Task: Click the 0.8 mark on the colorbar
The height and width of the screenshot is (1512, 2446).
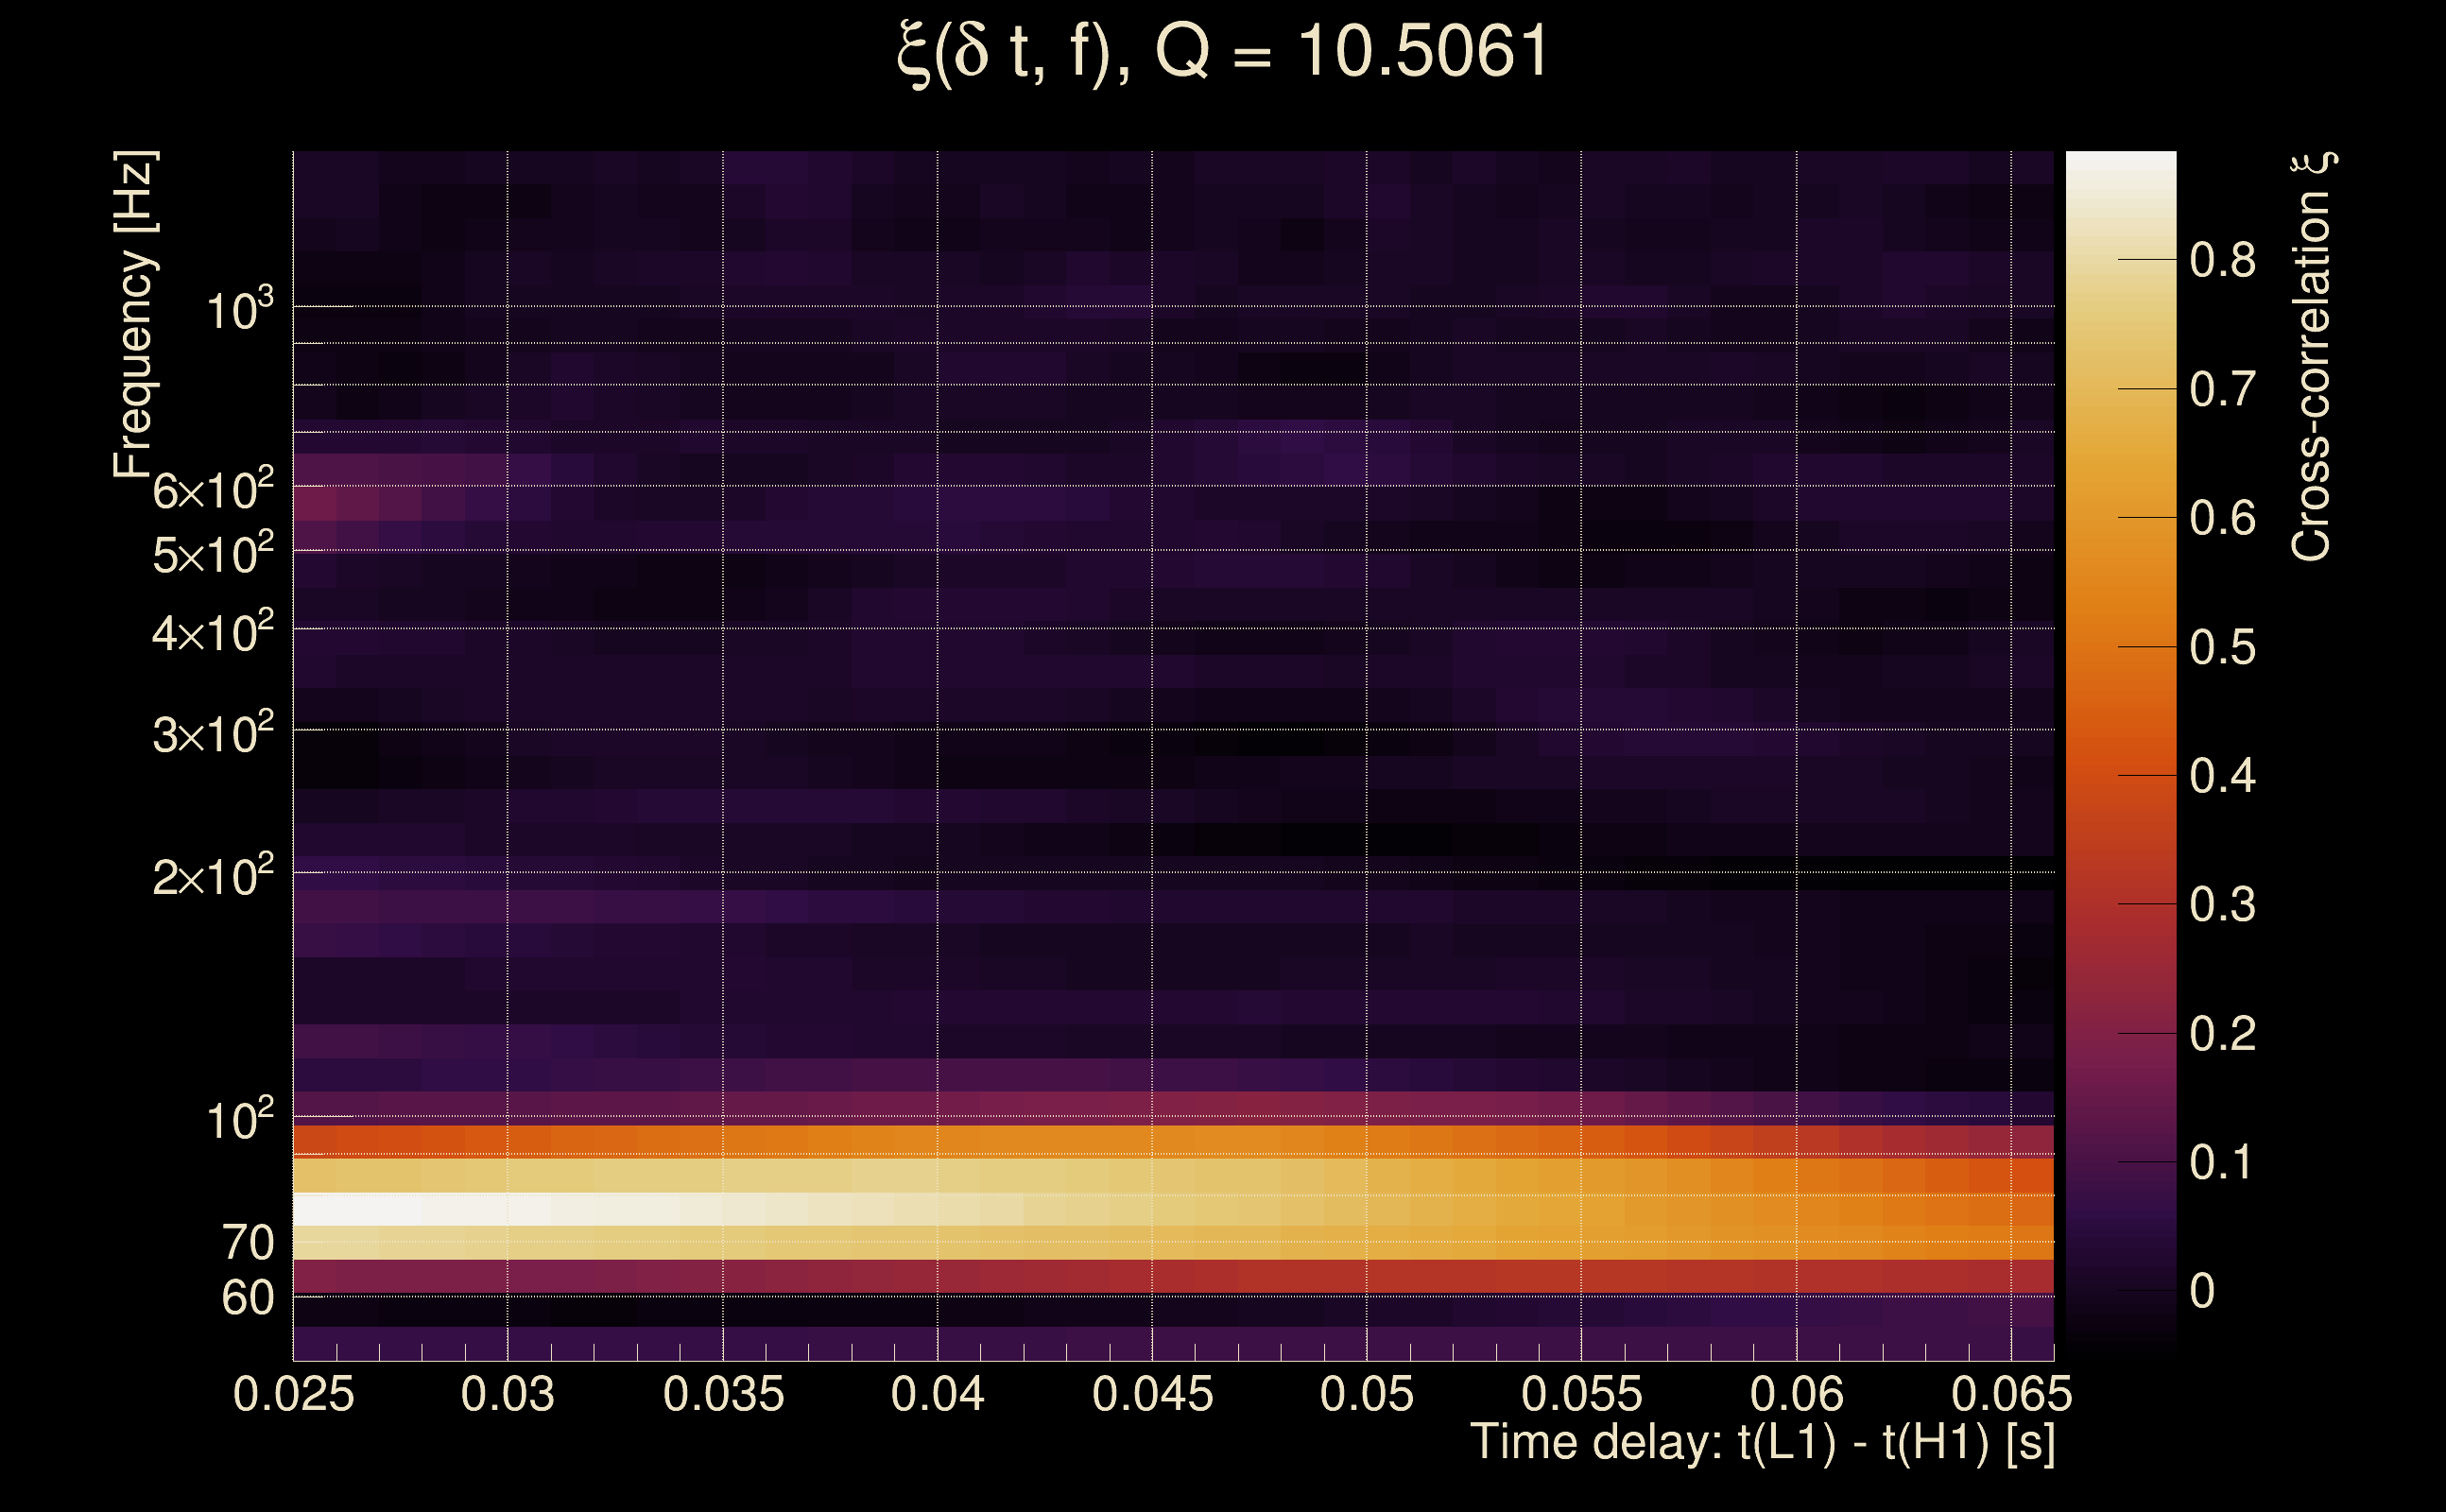Action: [x=2222, y=260]
